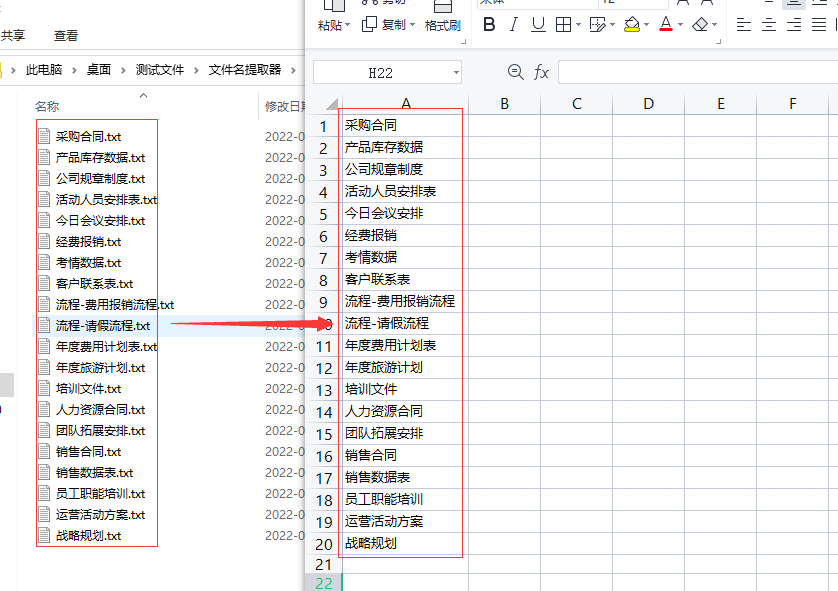Select the file 流程-请假流程.txt
This screenshot has height=591, width=838.
[102, 326]
